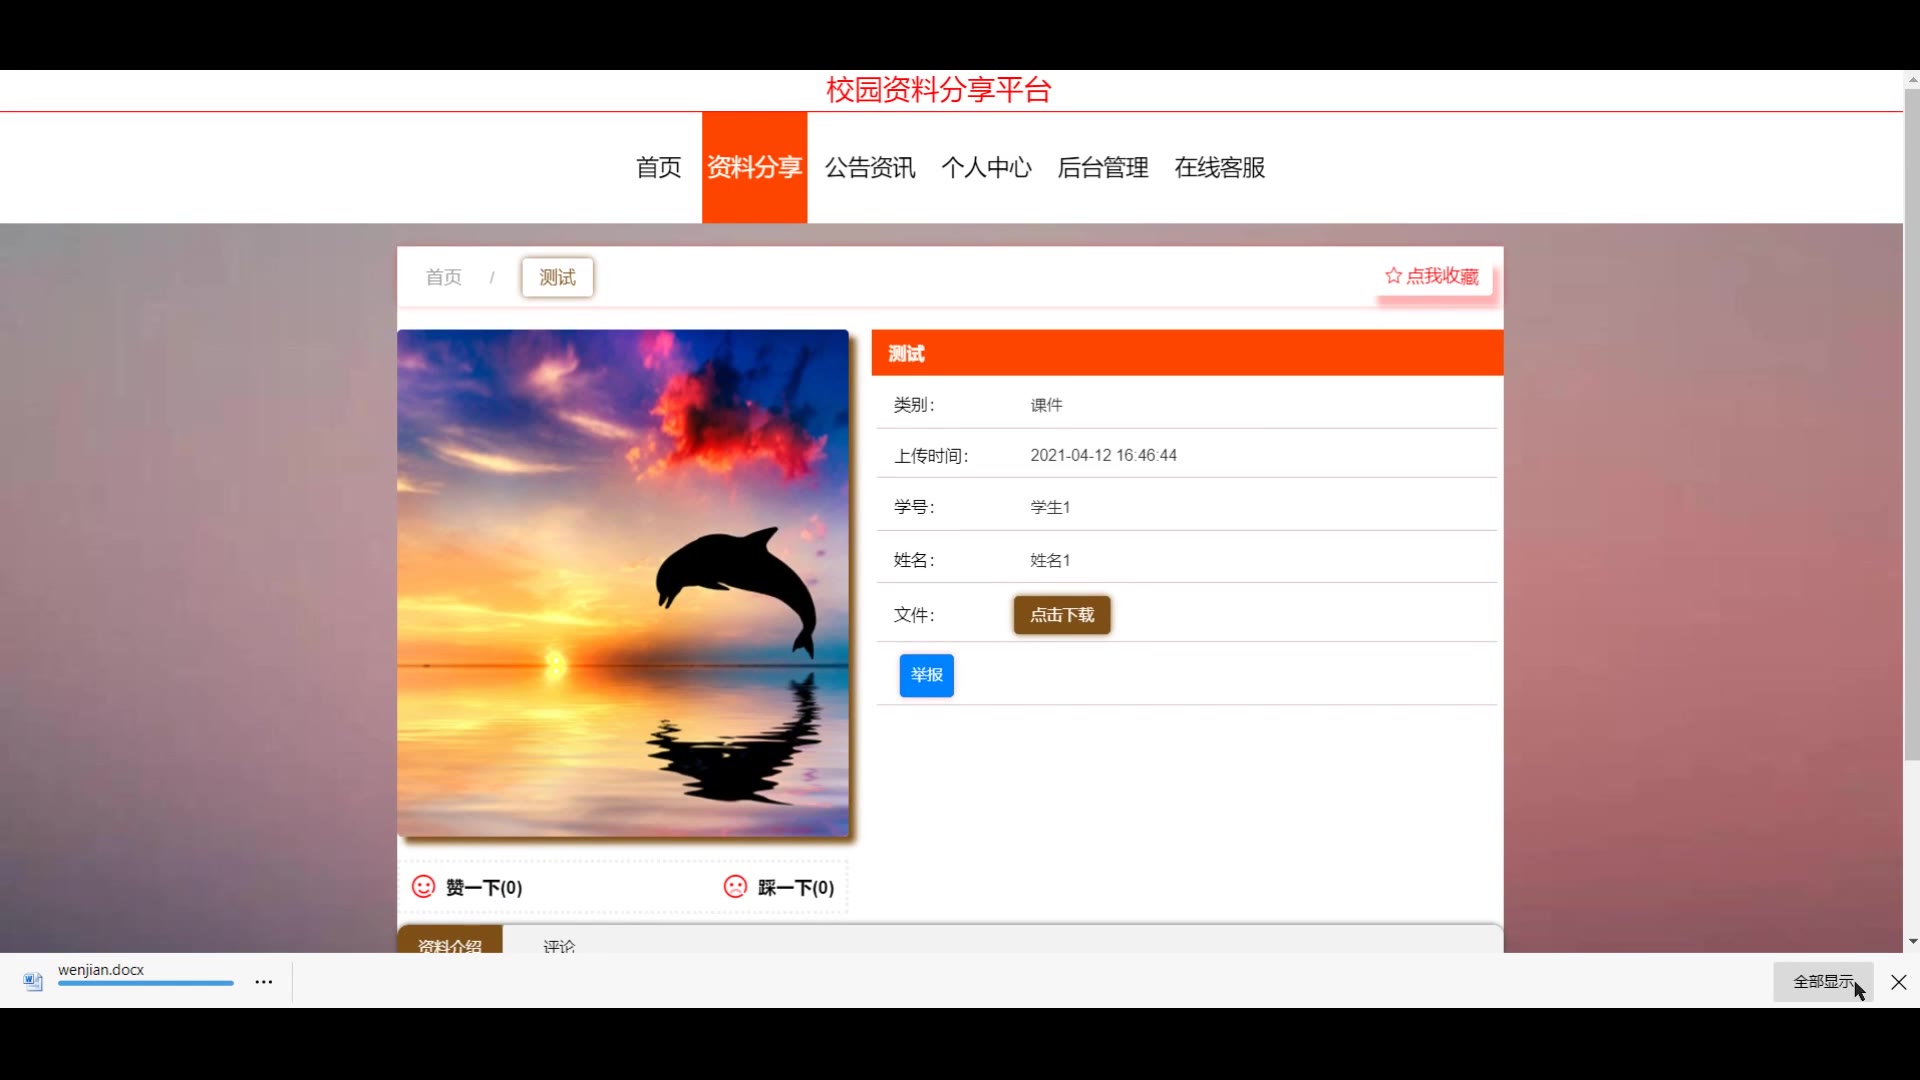Click the star favorite icon
Viewport: 1920px width, 1080px height.
point(1393,275)
